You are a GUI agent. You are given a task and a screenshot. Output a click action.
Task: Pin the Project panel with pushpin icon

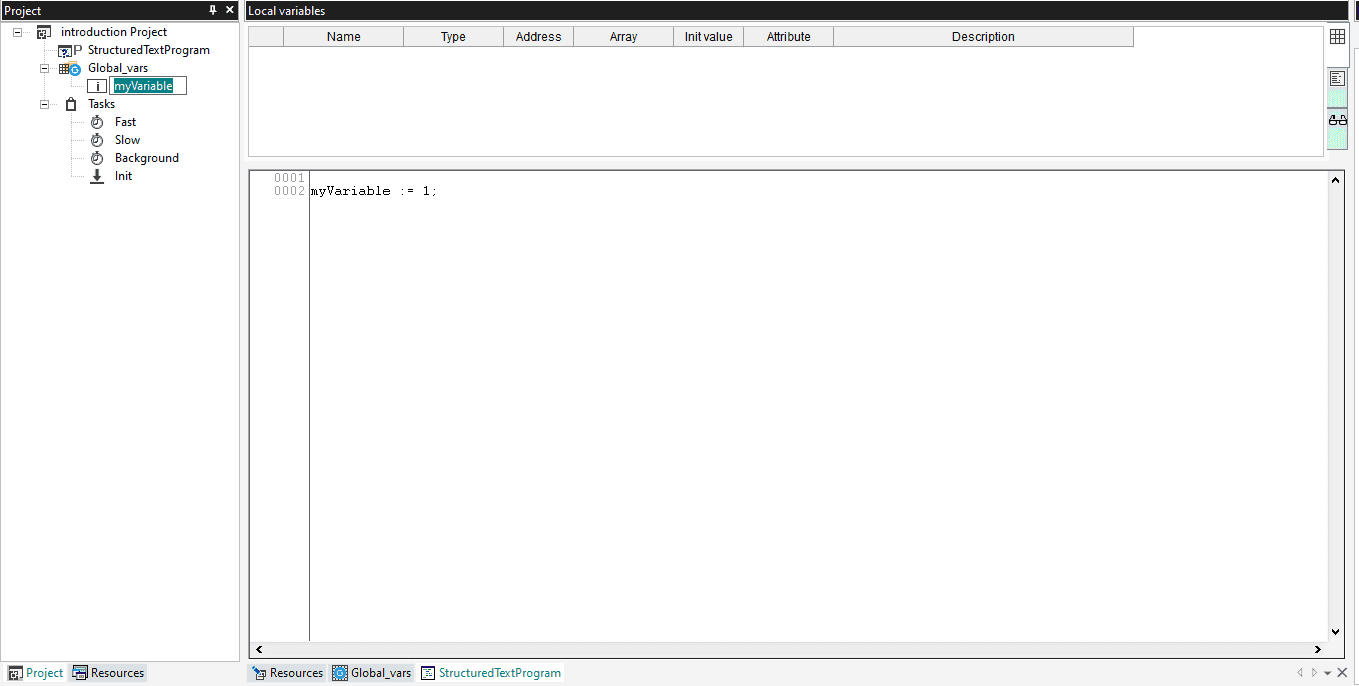tap(212, 10)
